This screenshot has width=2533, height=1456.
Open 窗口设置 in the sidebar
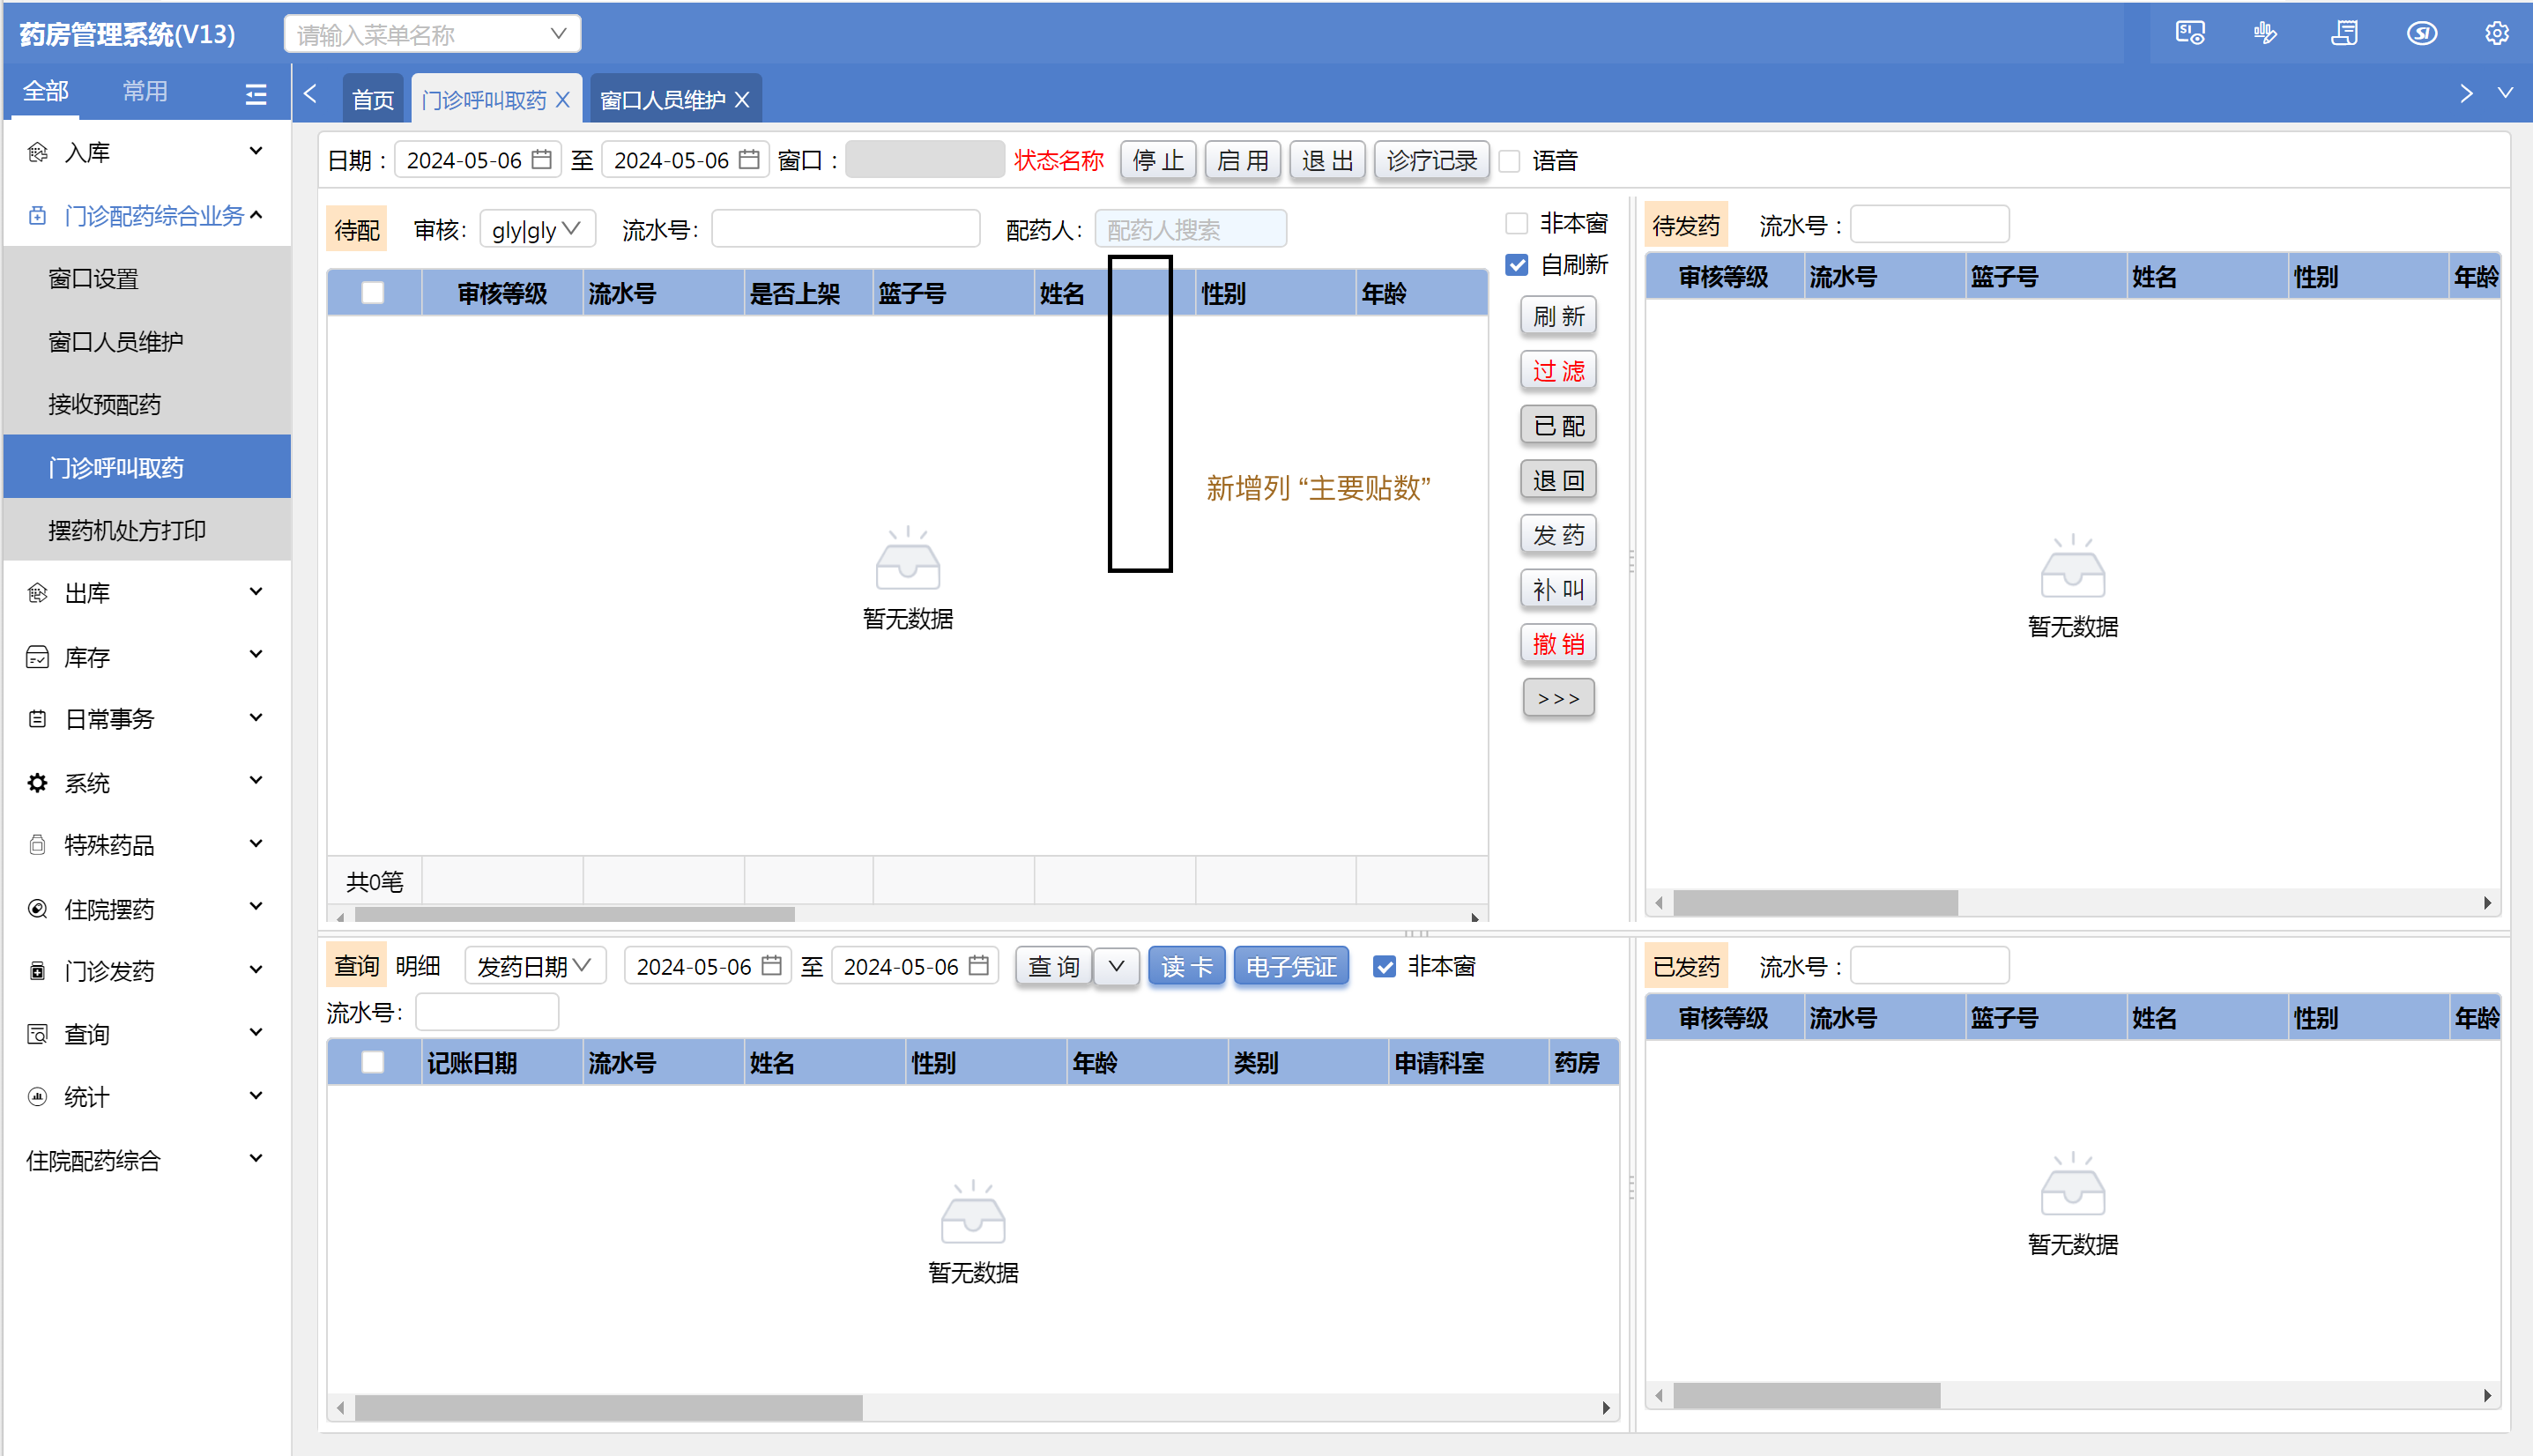point(93,279)
